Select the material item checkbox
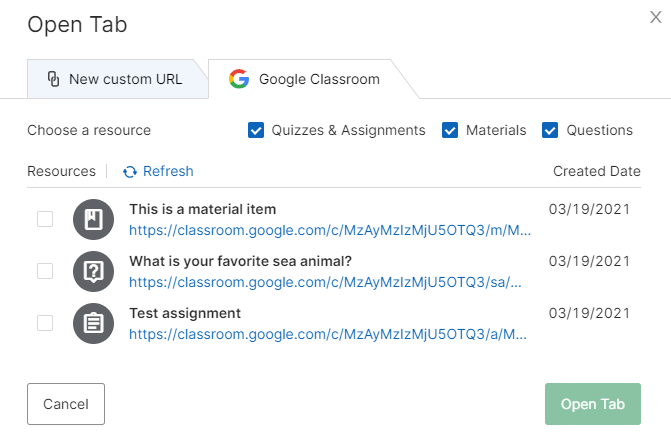Image resolution: width=671 pixels, height=435 pixels. coord(45,219)
